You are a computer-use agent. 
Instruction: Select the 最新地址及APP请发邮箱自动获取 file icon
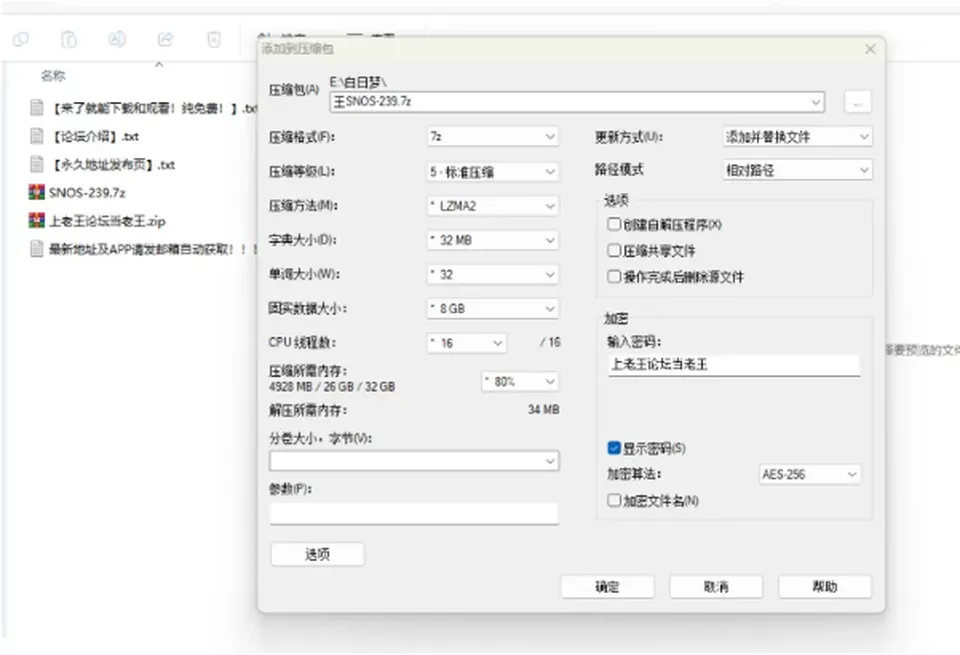click(37, 249)
